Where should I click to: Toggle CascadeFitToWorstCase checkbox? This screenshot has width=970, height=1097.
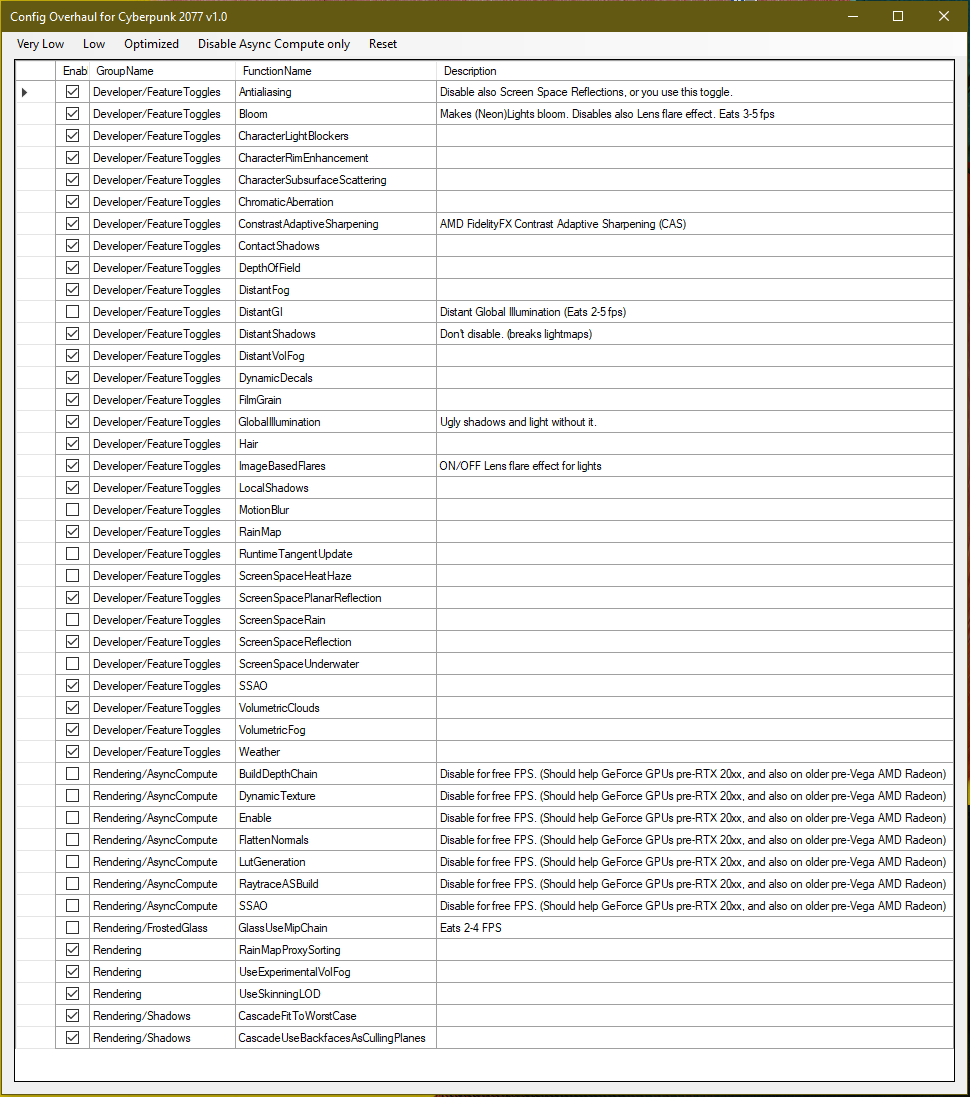pos(72,1015)
